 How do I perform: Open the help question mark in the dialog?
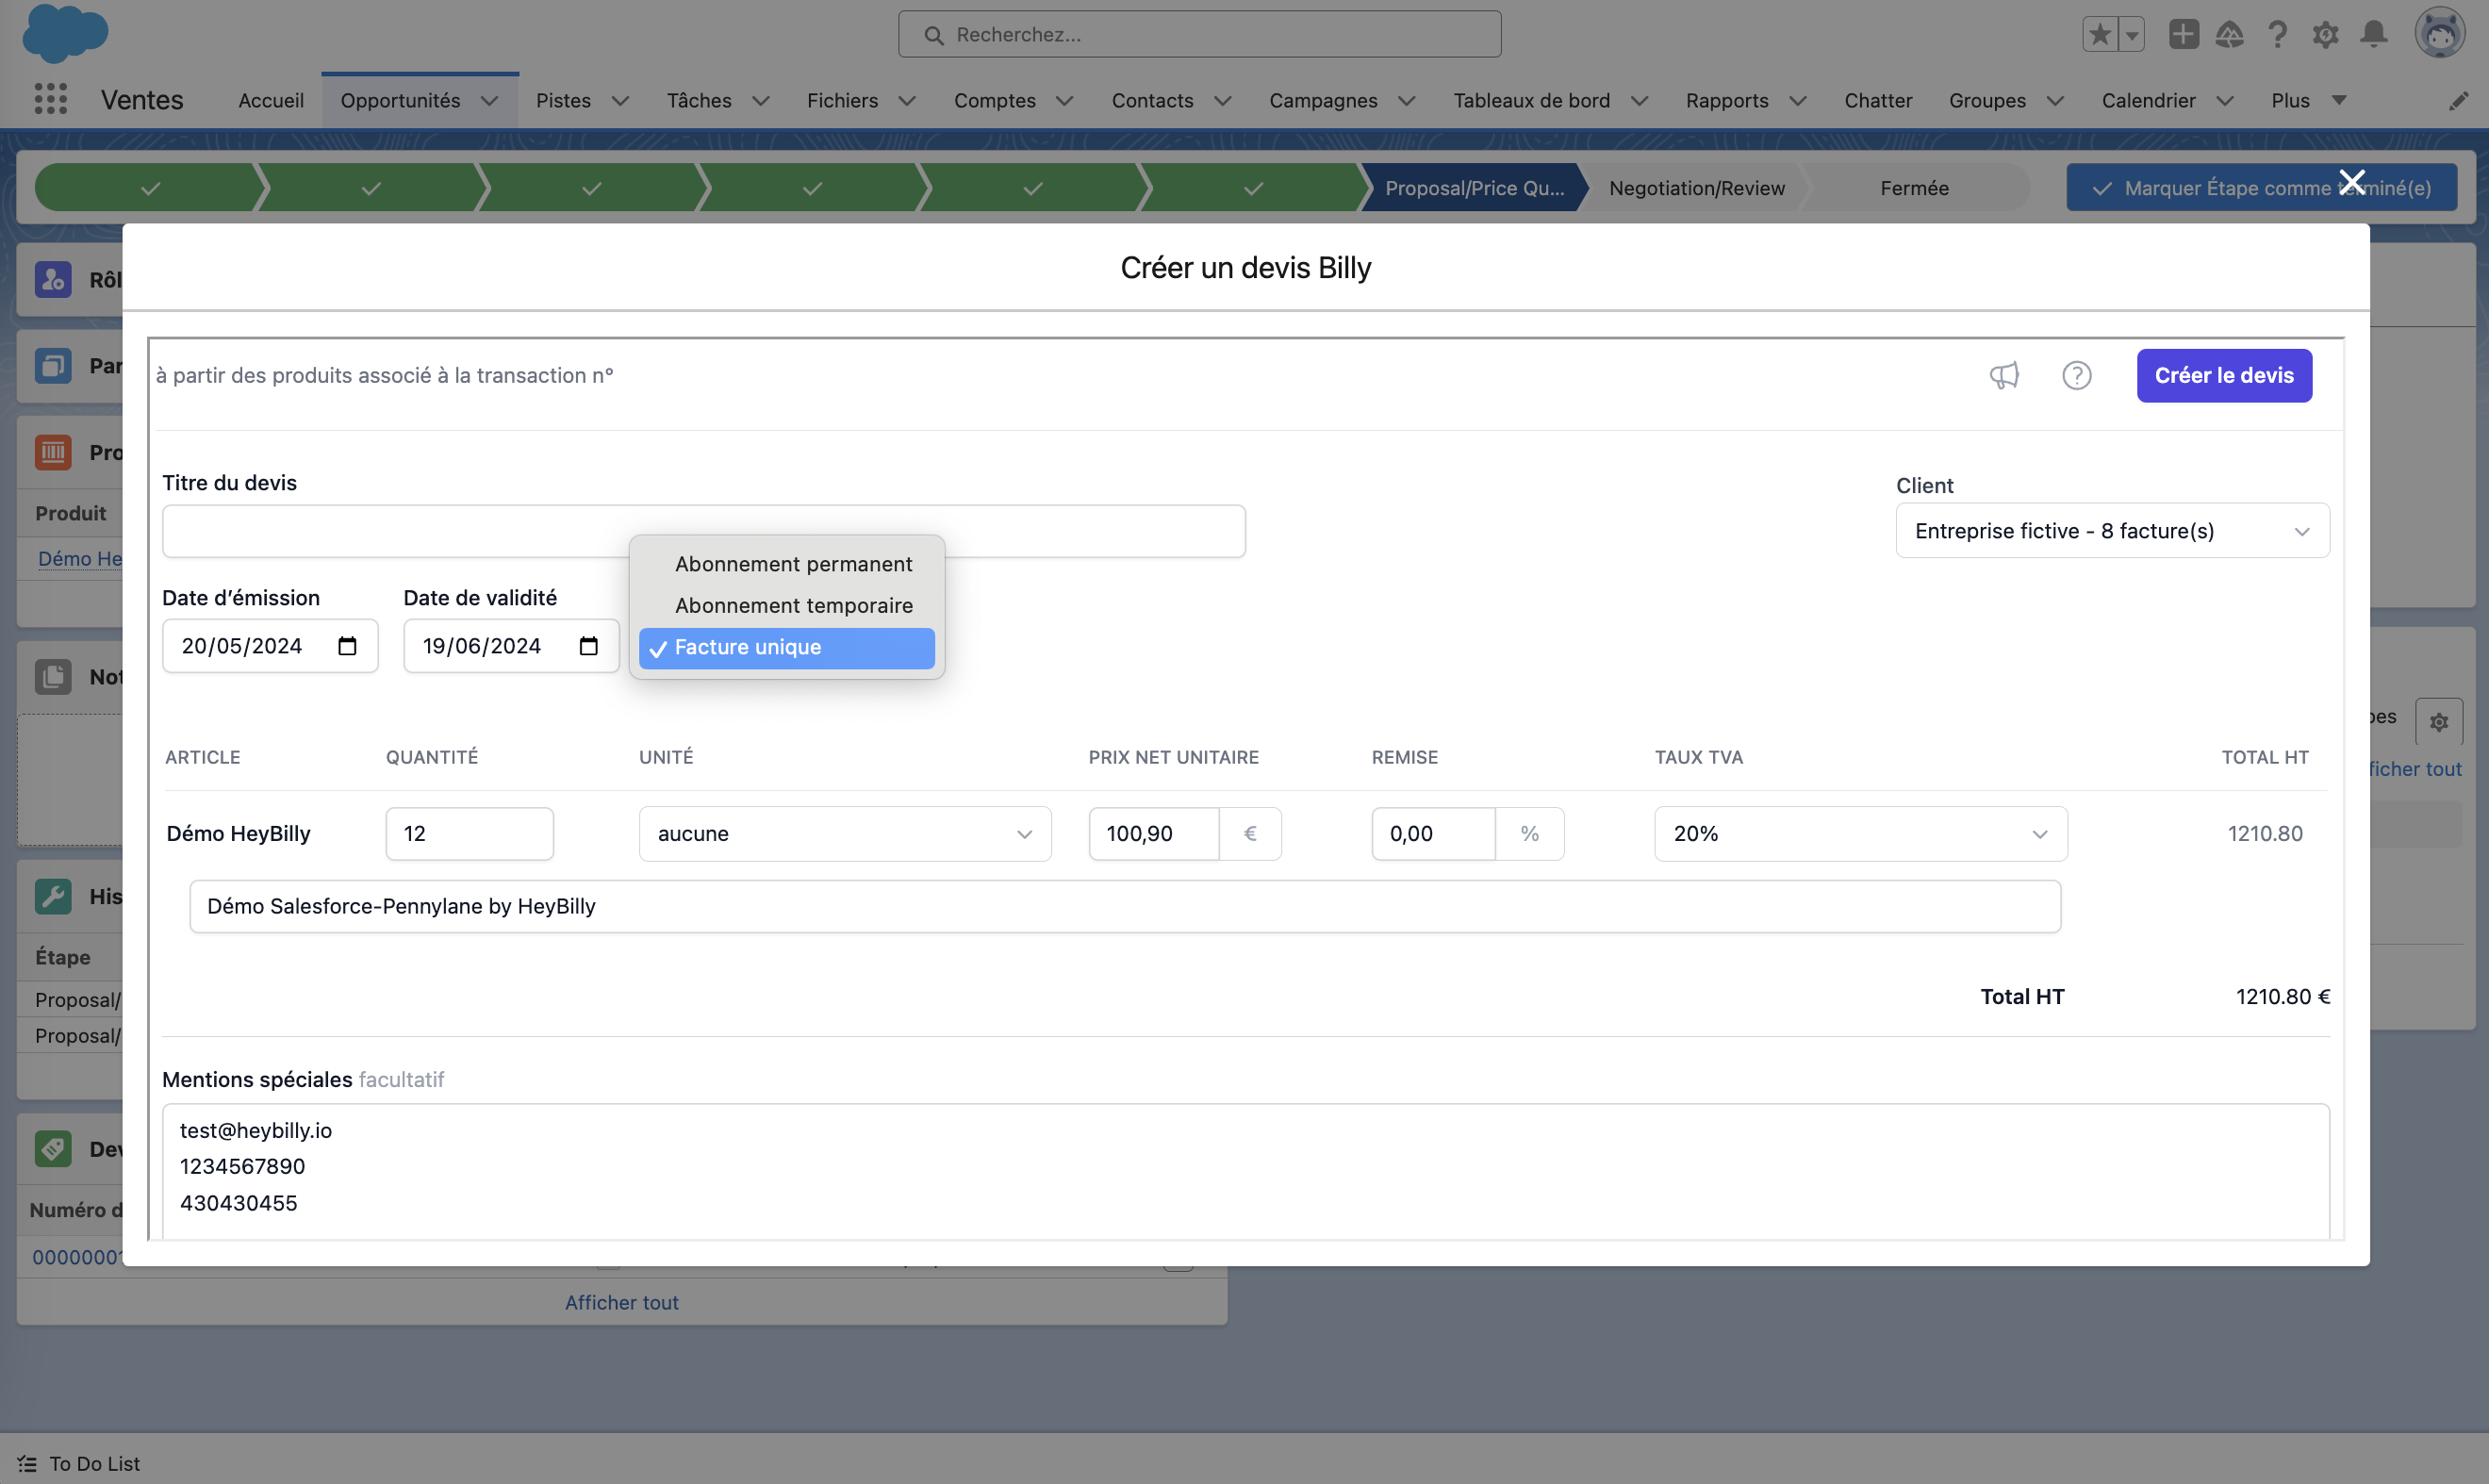[2076, 375]
